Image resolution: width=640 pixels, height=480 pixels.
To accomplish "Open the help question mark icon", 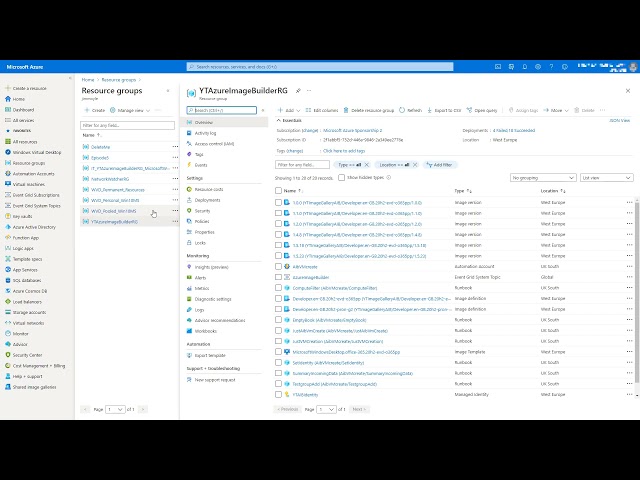I will click(x=551, y=67).
